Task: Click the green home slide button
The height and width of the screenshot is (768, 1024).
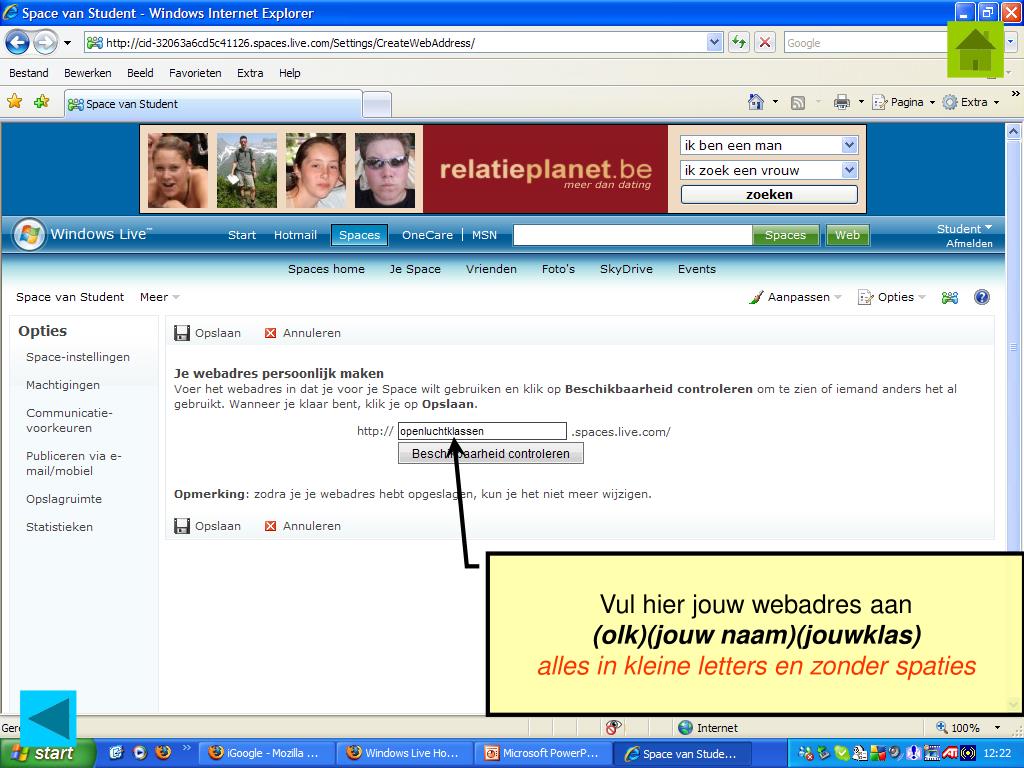Action: (x=976, y=49)
